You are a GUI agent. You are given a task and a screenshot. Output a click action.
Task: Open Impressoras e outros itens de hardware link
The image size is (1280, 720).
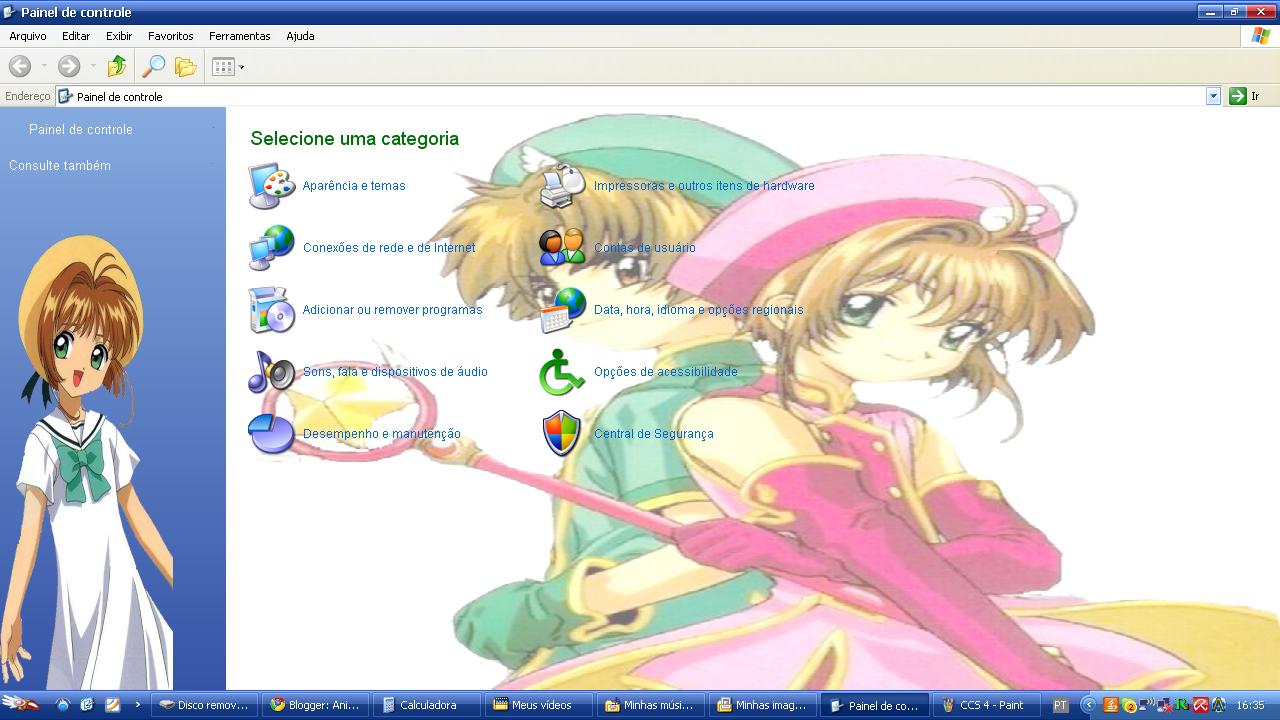[704, 186]
